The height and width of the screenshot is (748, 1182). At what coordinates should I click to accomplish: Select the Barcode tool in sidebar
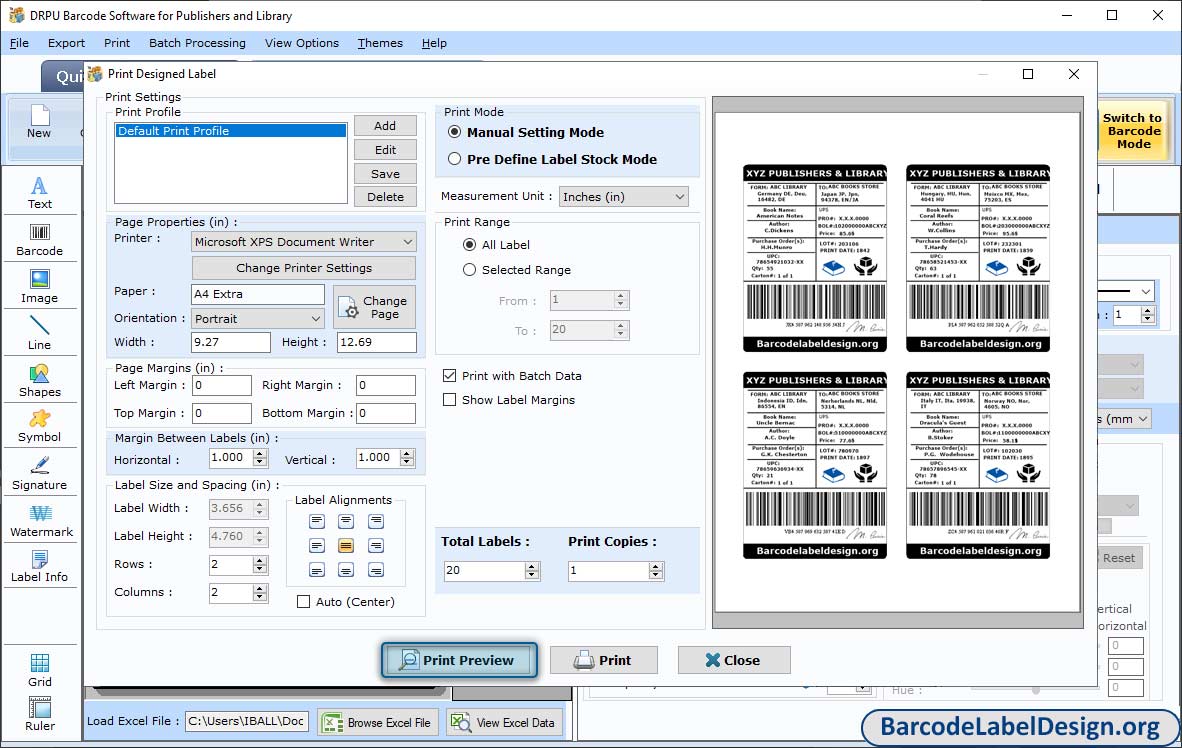tap(39, 241)
